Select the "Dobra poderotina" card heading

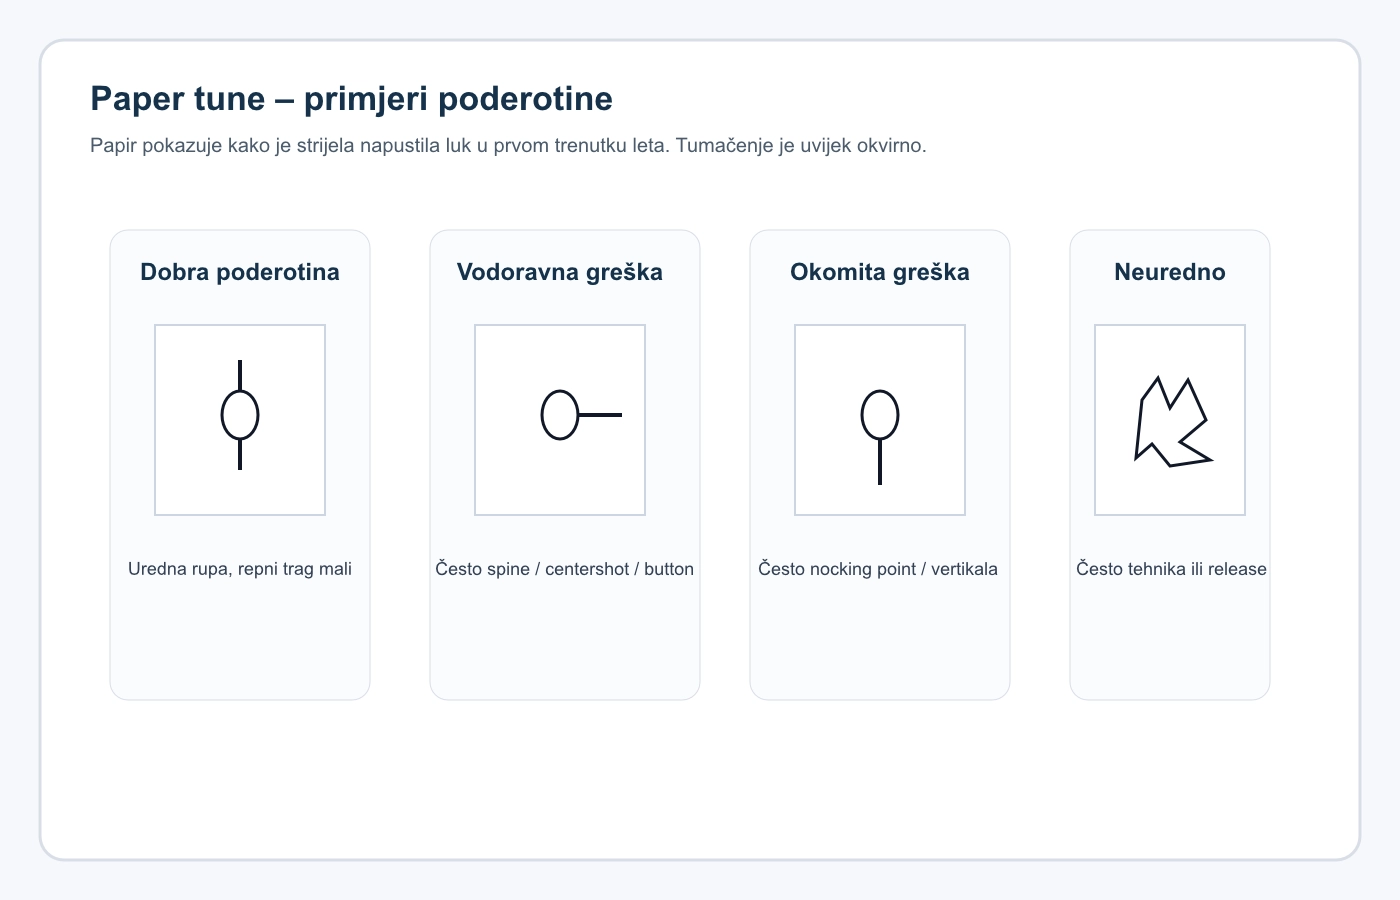[240, 272]
